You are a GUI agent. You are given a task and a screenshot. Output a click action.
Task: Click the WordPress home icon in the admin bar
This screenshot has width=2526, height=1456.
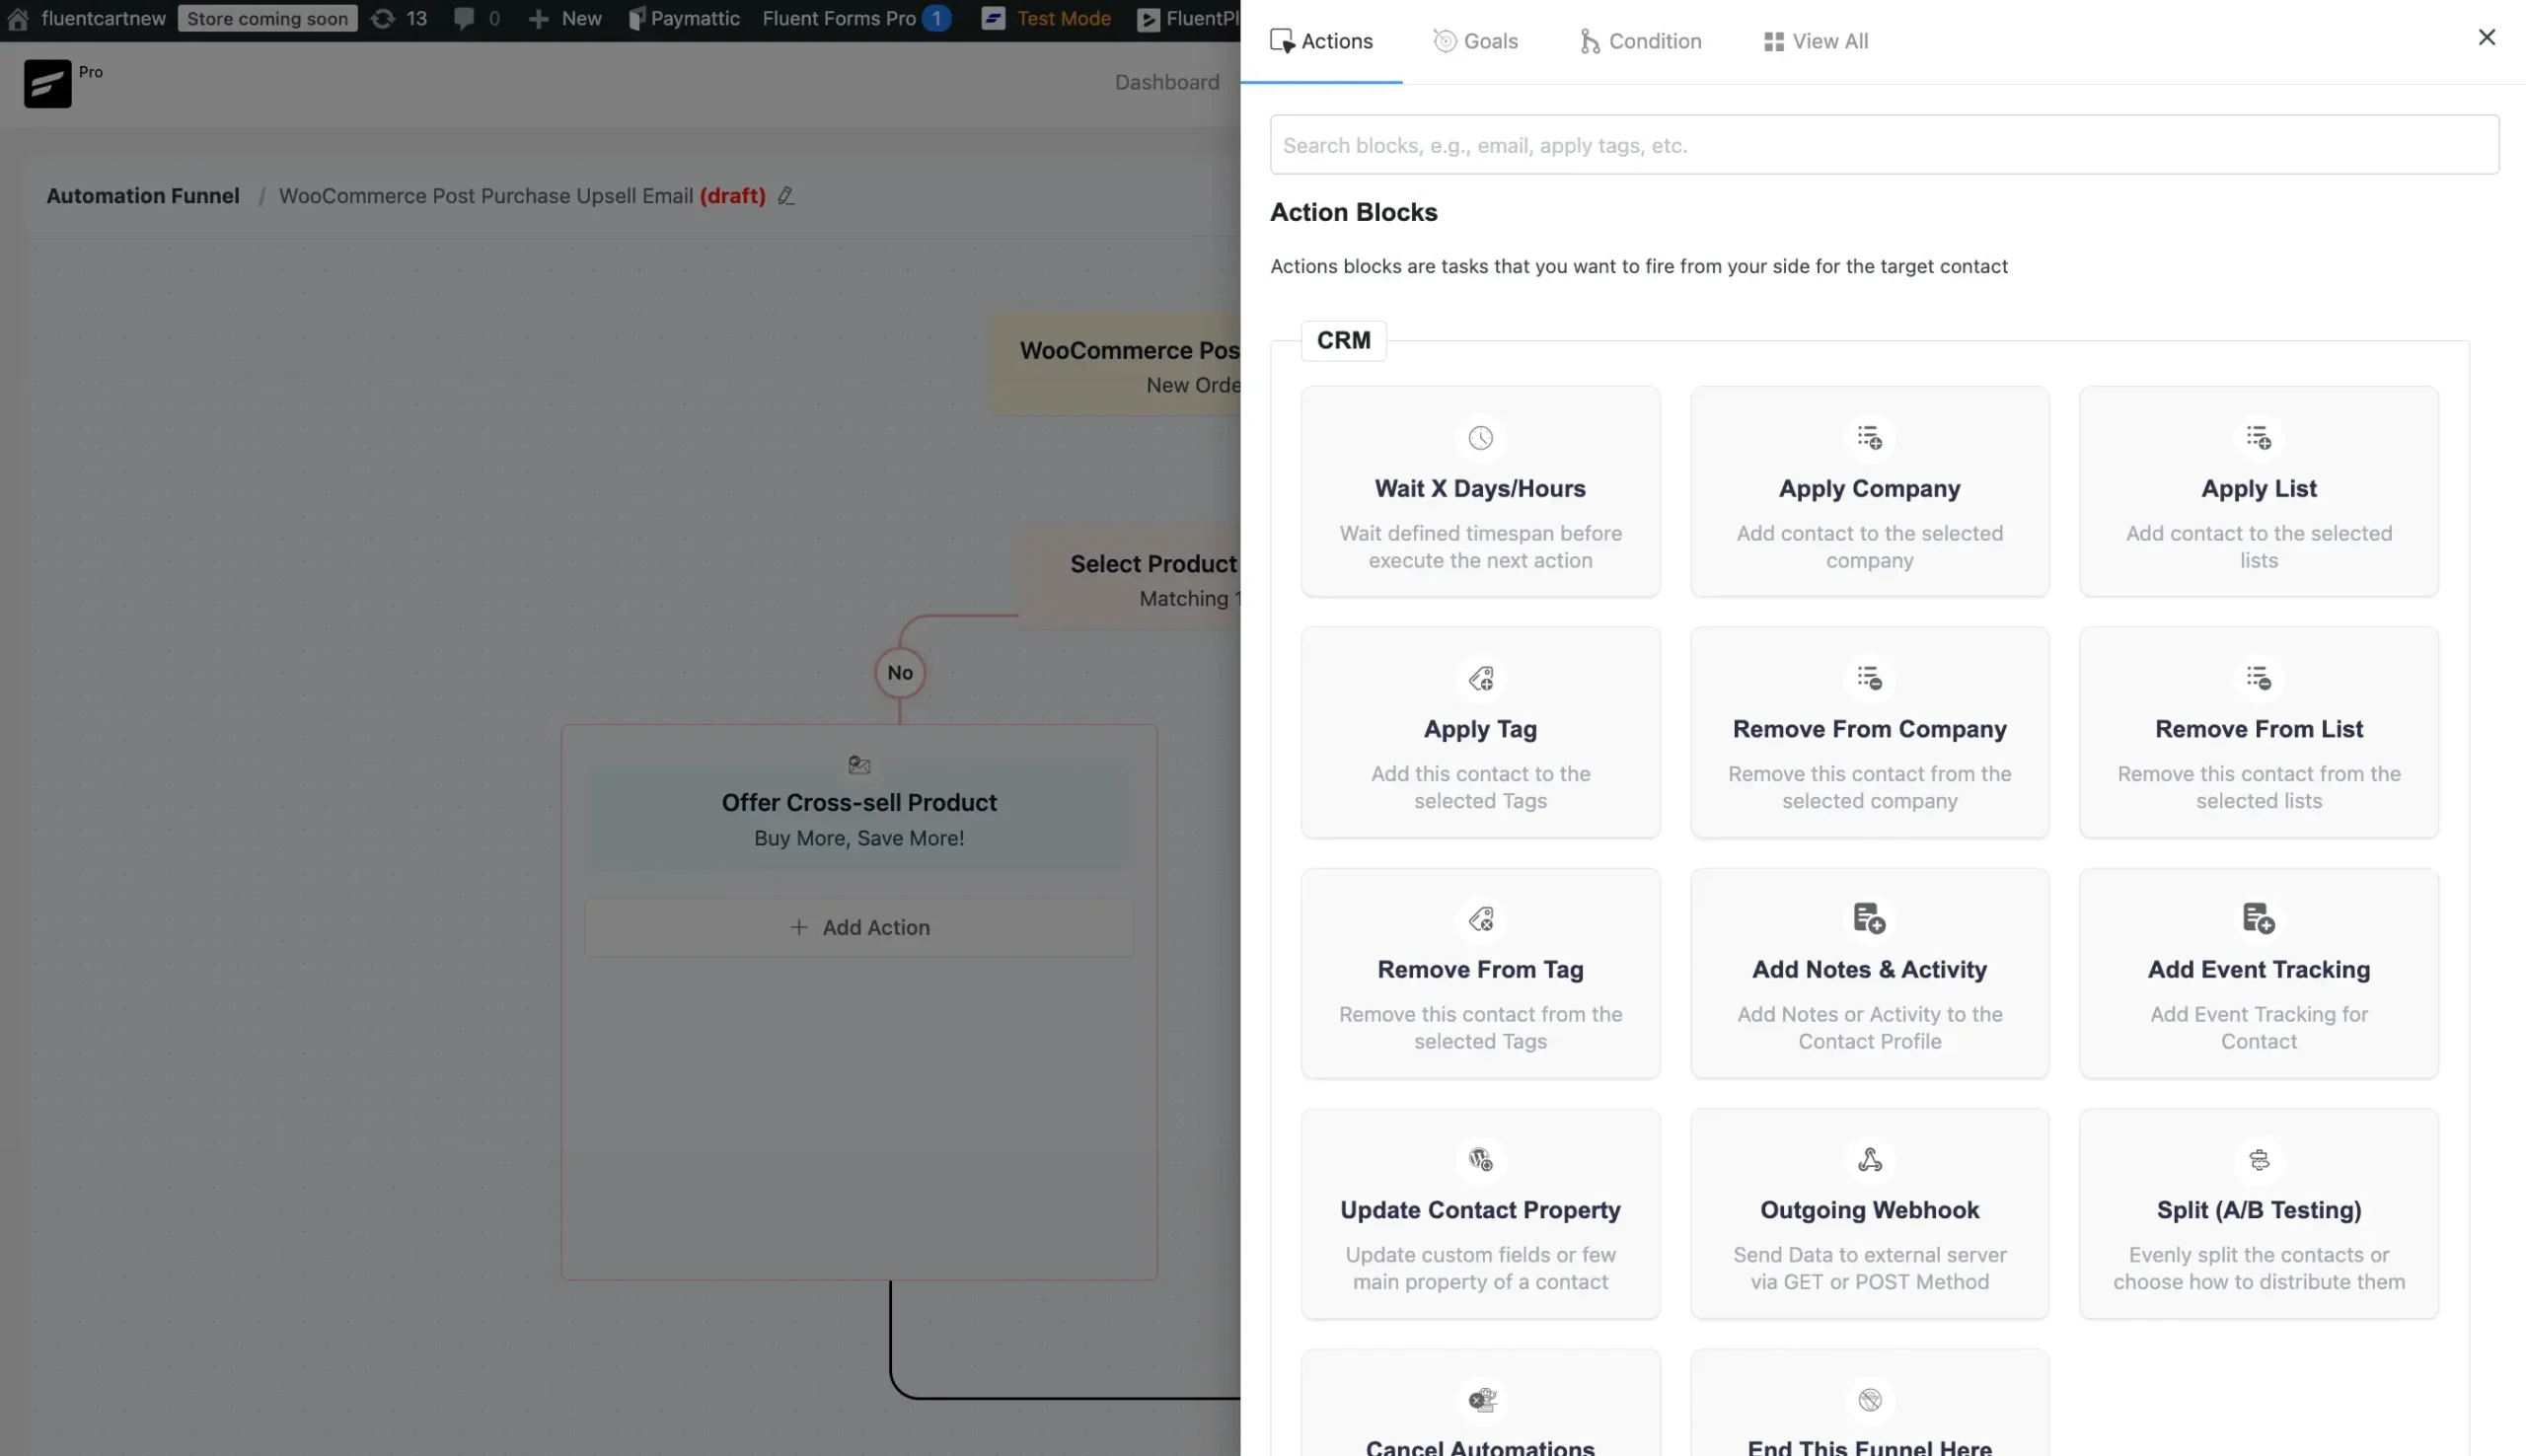(18, 18)
